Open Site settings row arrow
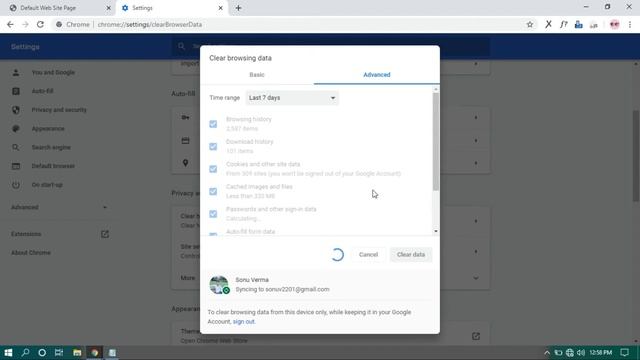Image resolution: width=640 pixels, height=360 pixels. 476,251
